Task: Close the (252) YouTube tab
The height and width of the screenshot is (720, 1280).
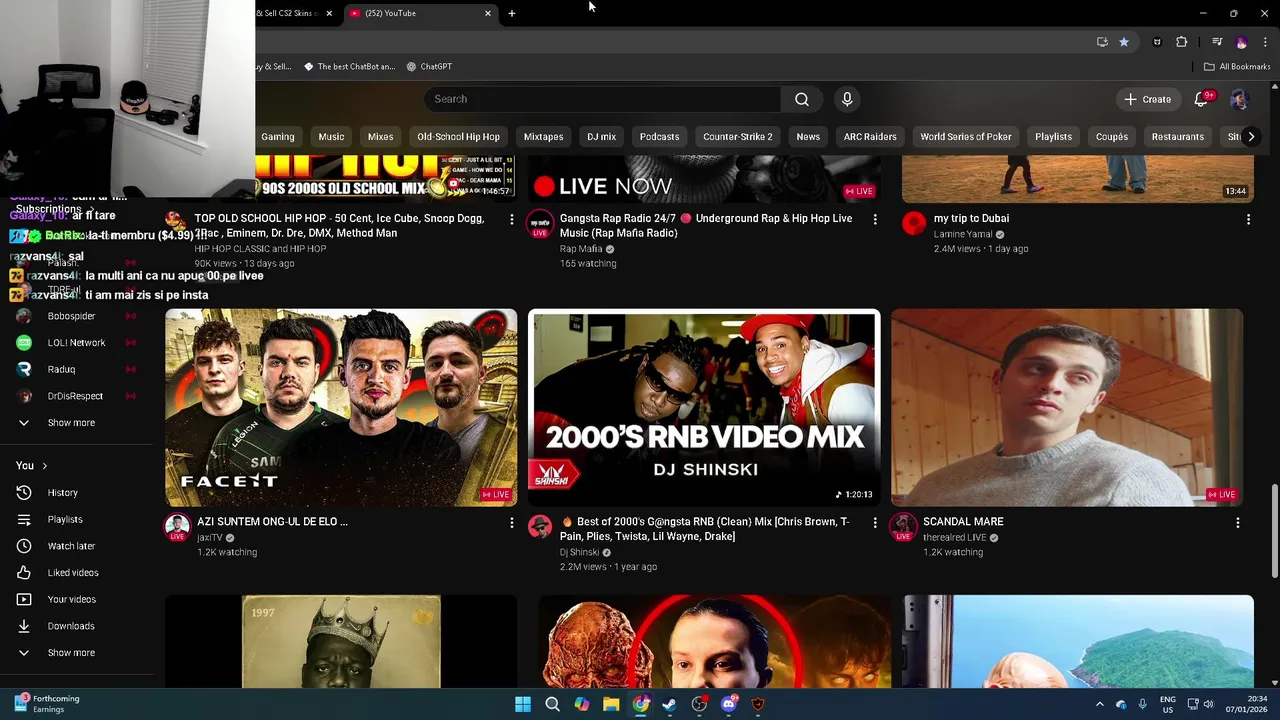Action: point(488,13)
